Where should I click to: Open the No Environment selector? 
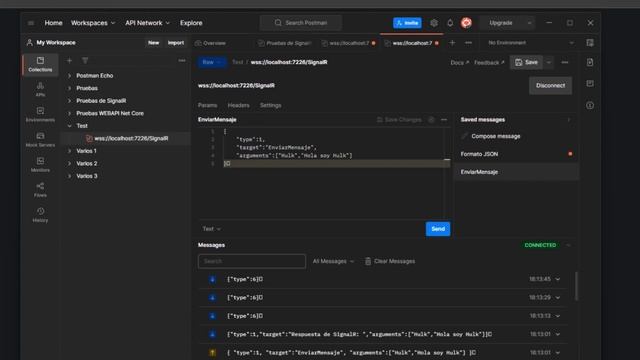pos(531,43)
